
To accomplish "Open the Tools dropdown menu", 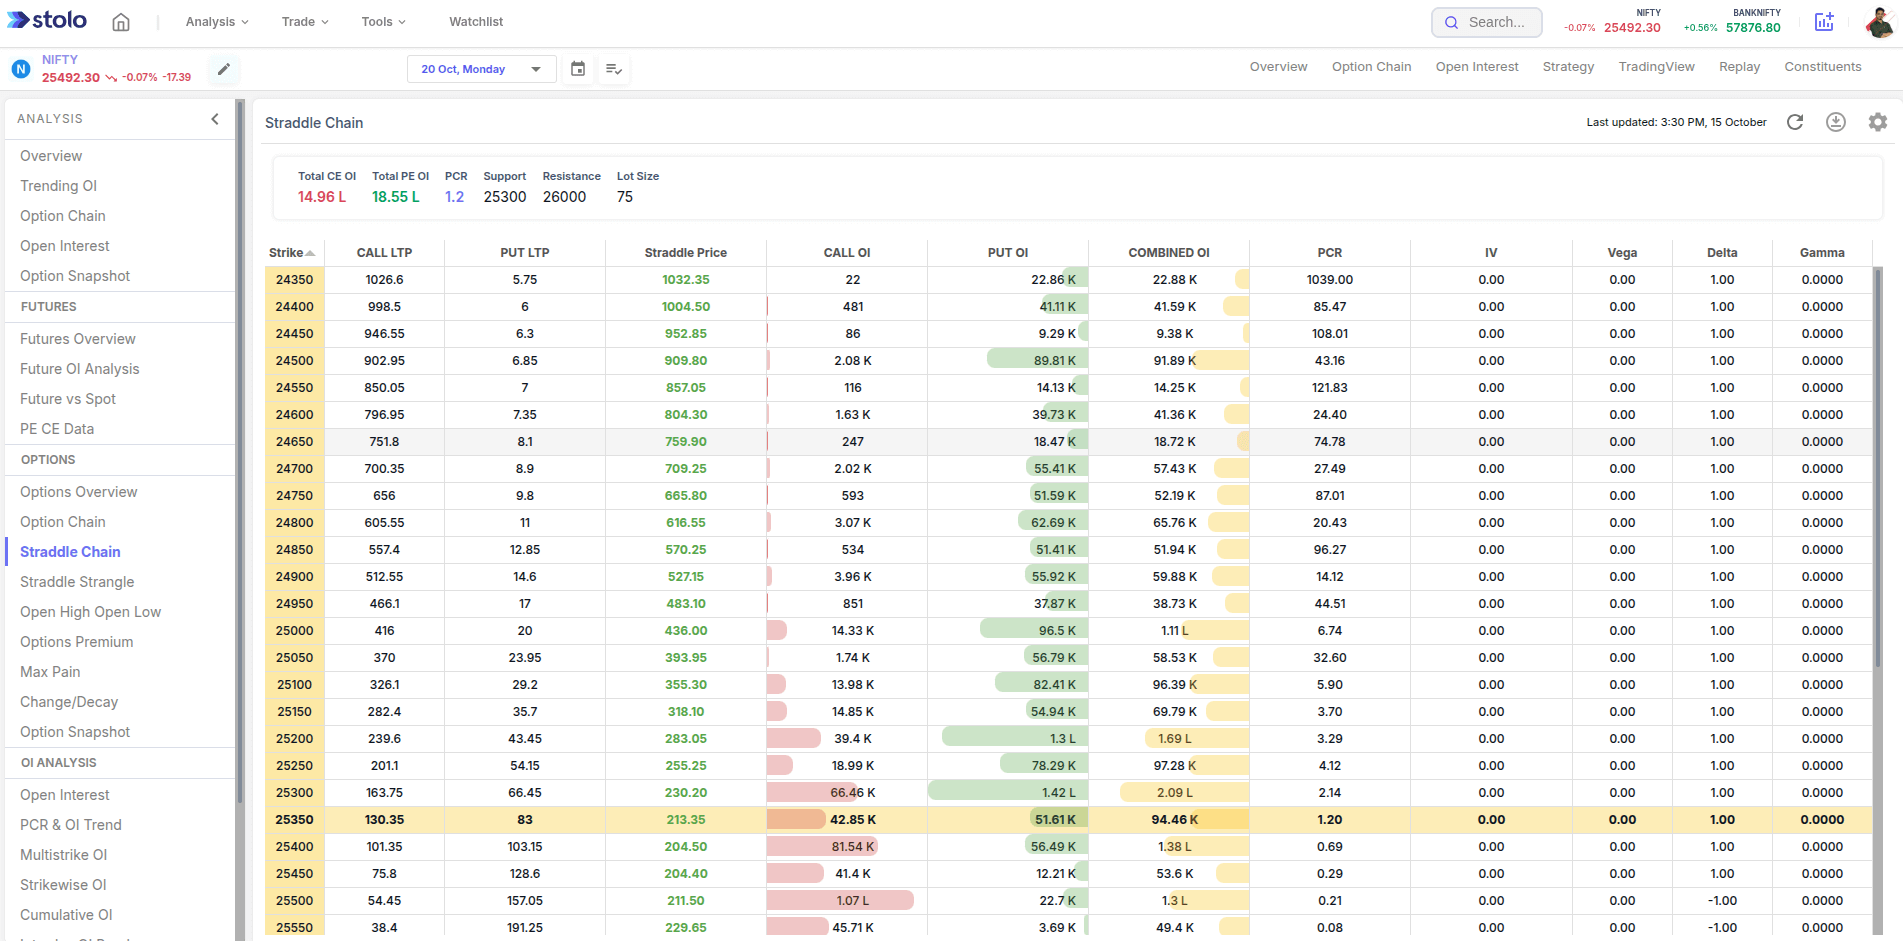I will click(383, 22).
